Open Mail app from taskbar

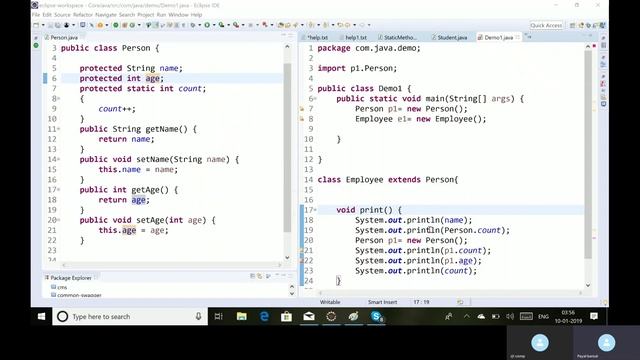(309, 316)
